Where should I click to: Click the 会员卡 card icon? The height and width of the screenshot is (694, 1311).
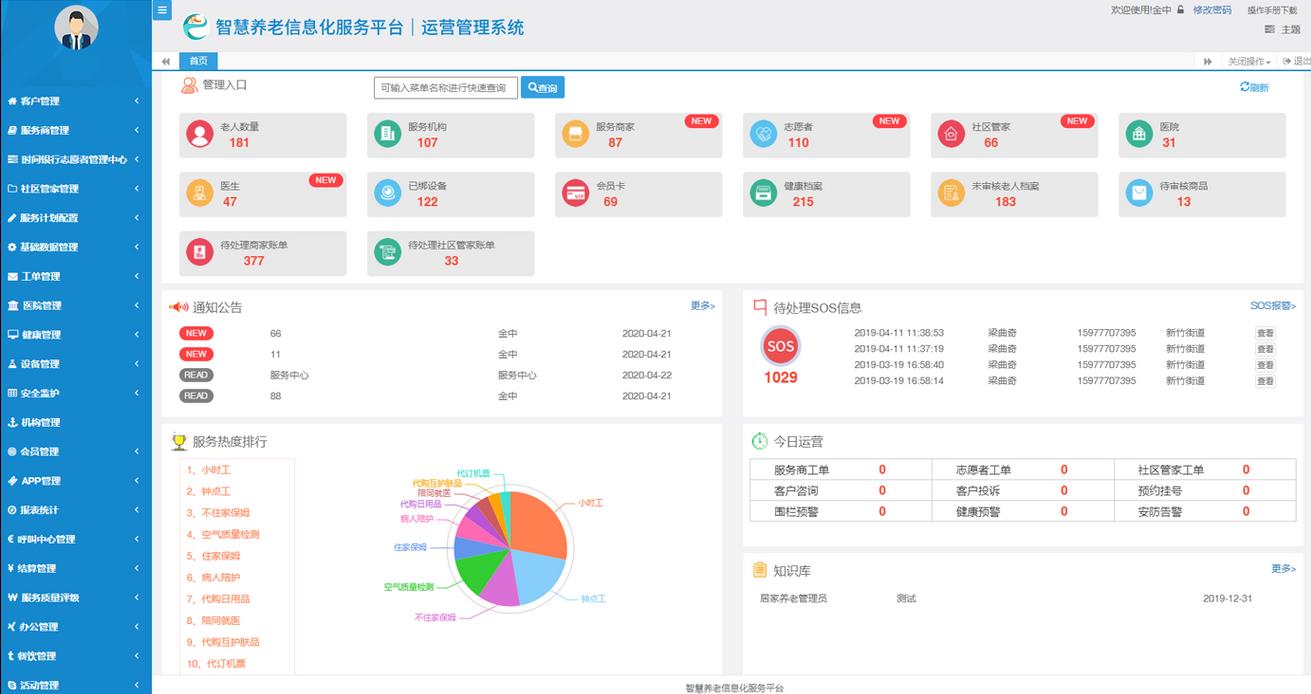(576, 194)
